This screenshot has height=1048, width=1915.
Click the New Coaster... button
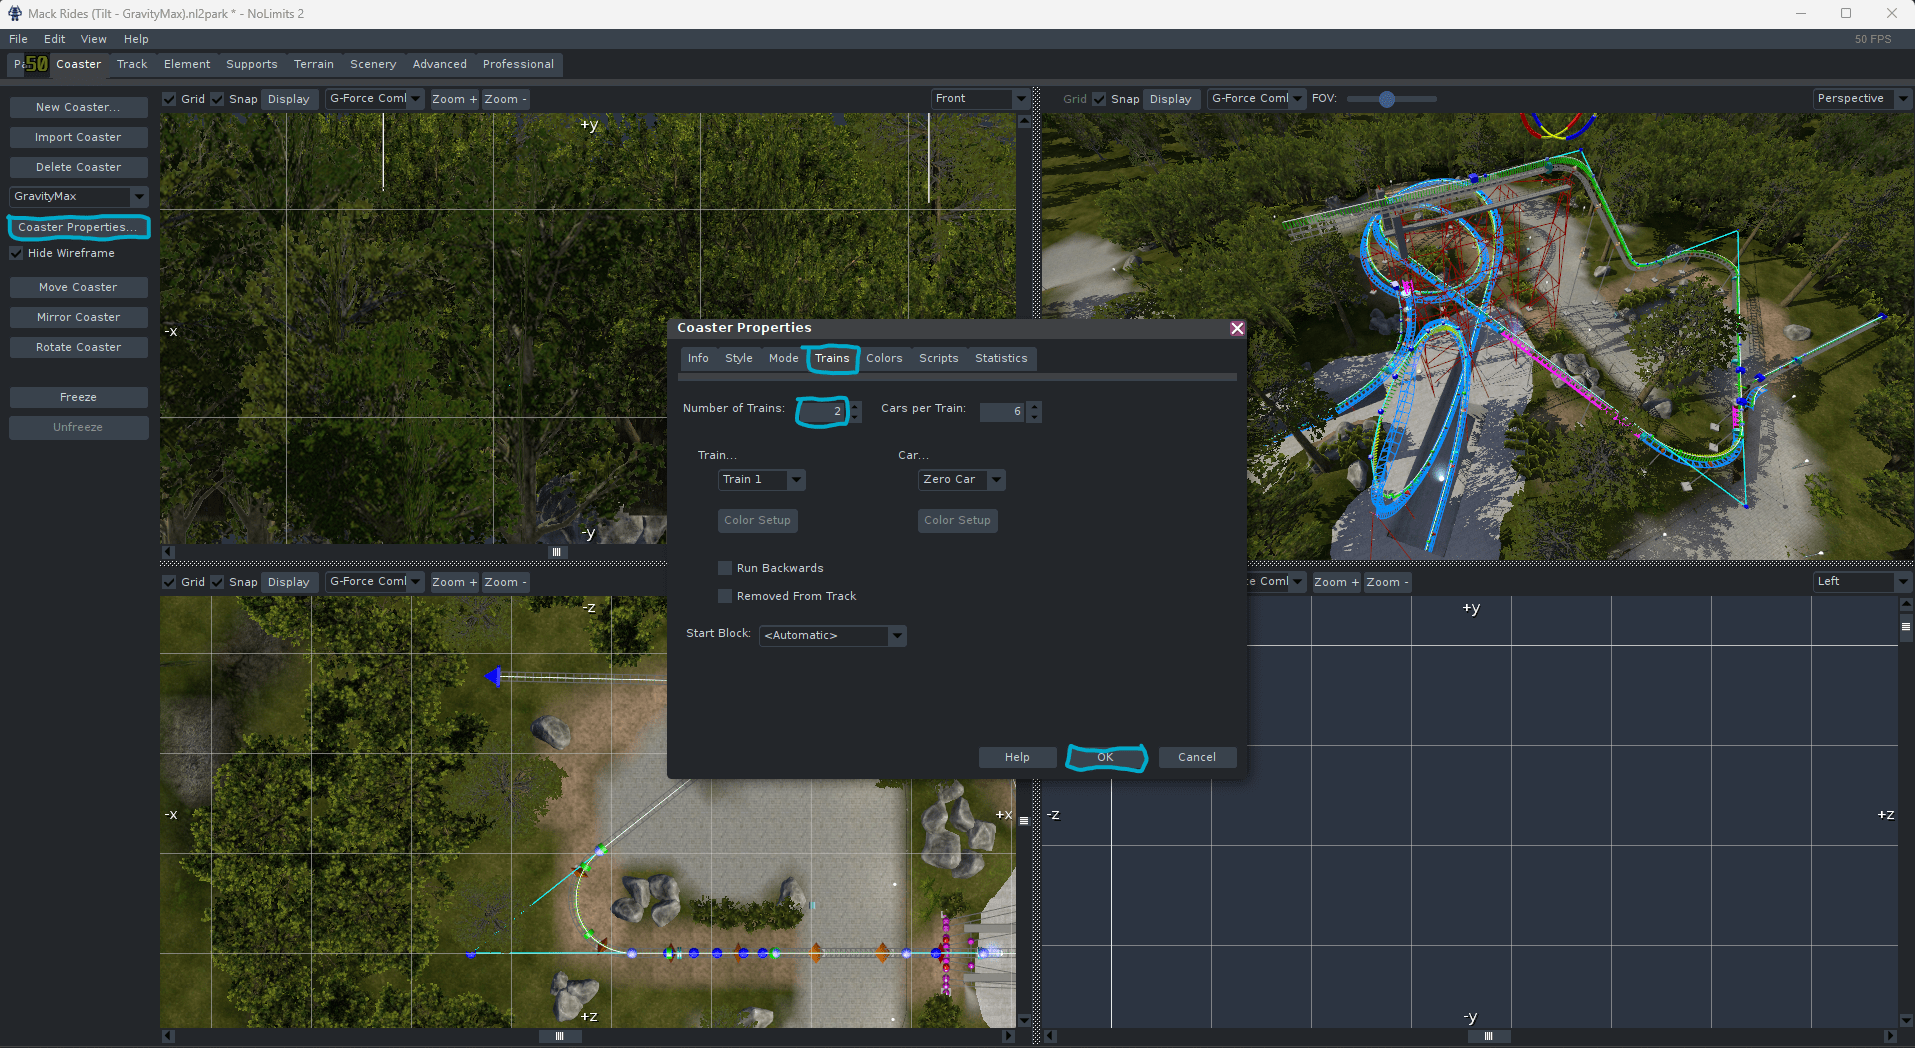point(79,107)
